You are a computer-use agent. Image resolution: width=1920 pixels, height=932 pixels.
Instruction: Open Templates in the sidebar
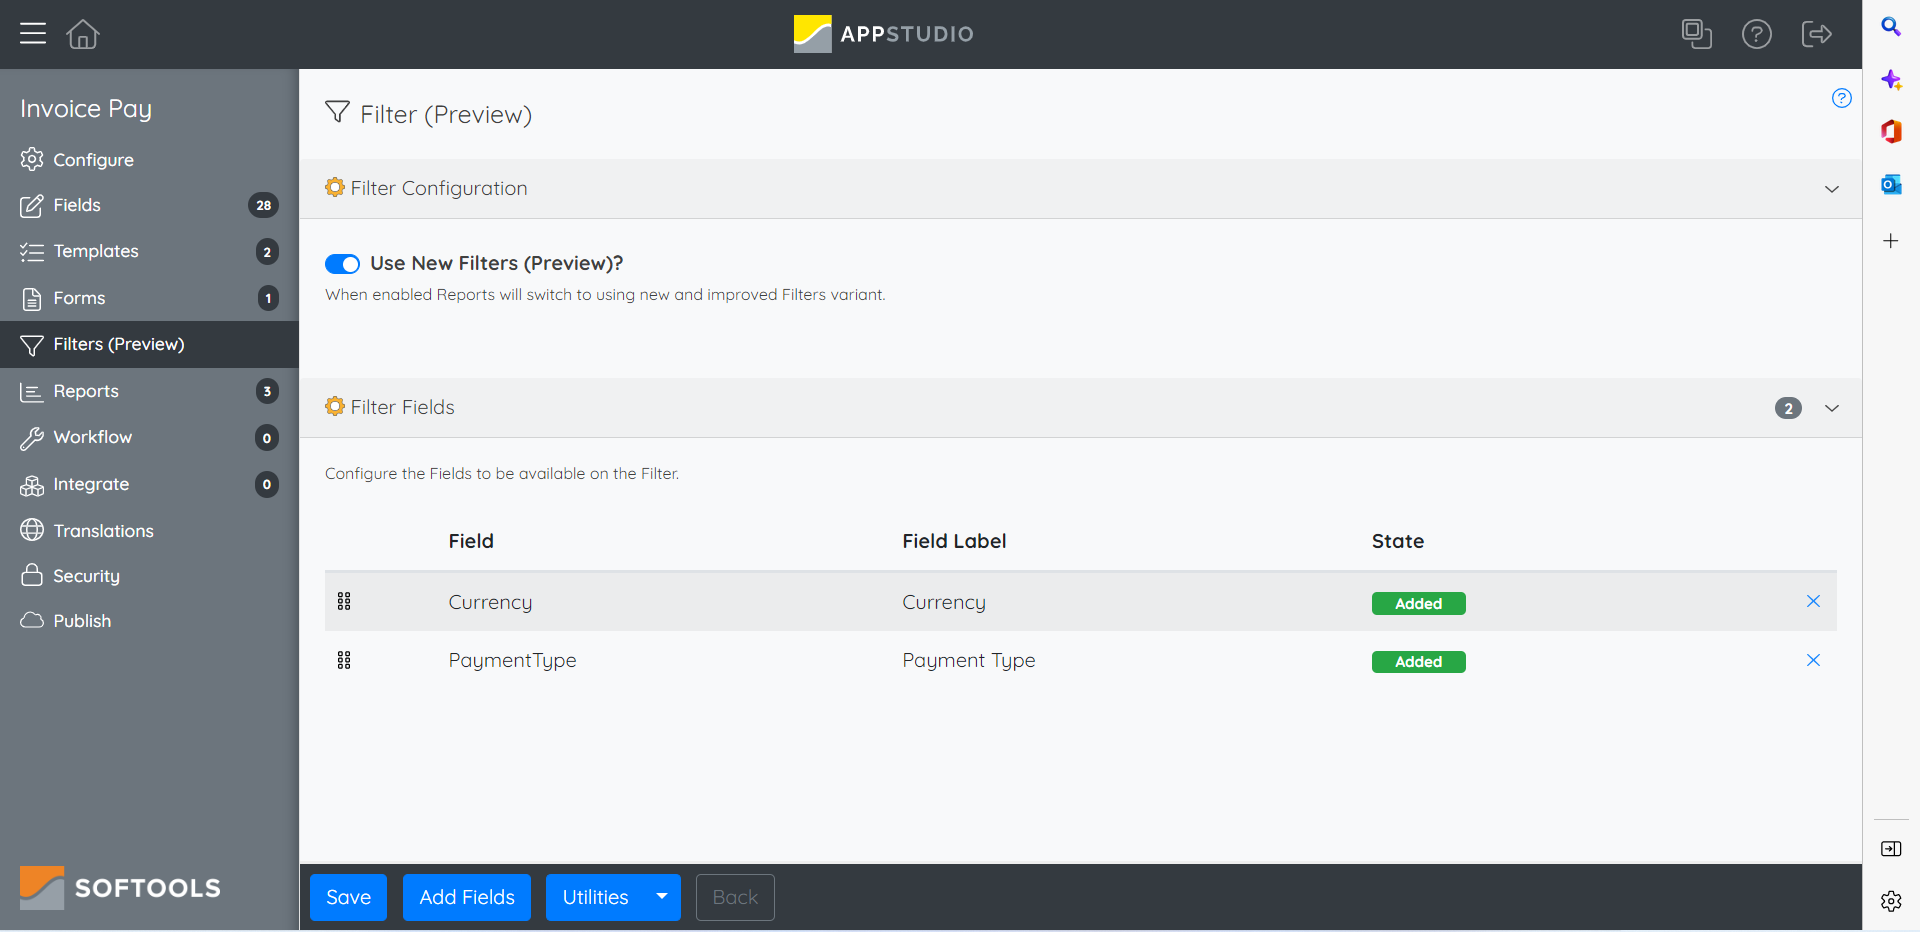coord(149,251)
